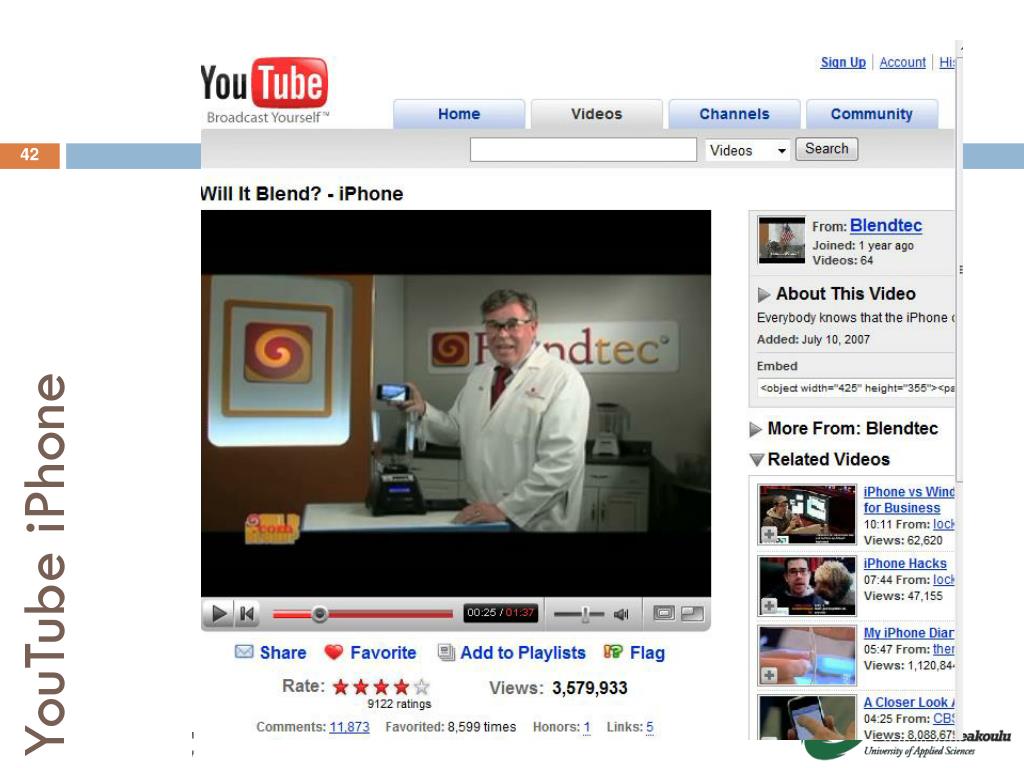Open the Videos search type dropdown

pos(748,150)
